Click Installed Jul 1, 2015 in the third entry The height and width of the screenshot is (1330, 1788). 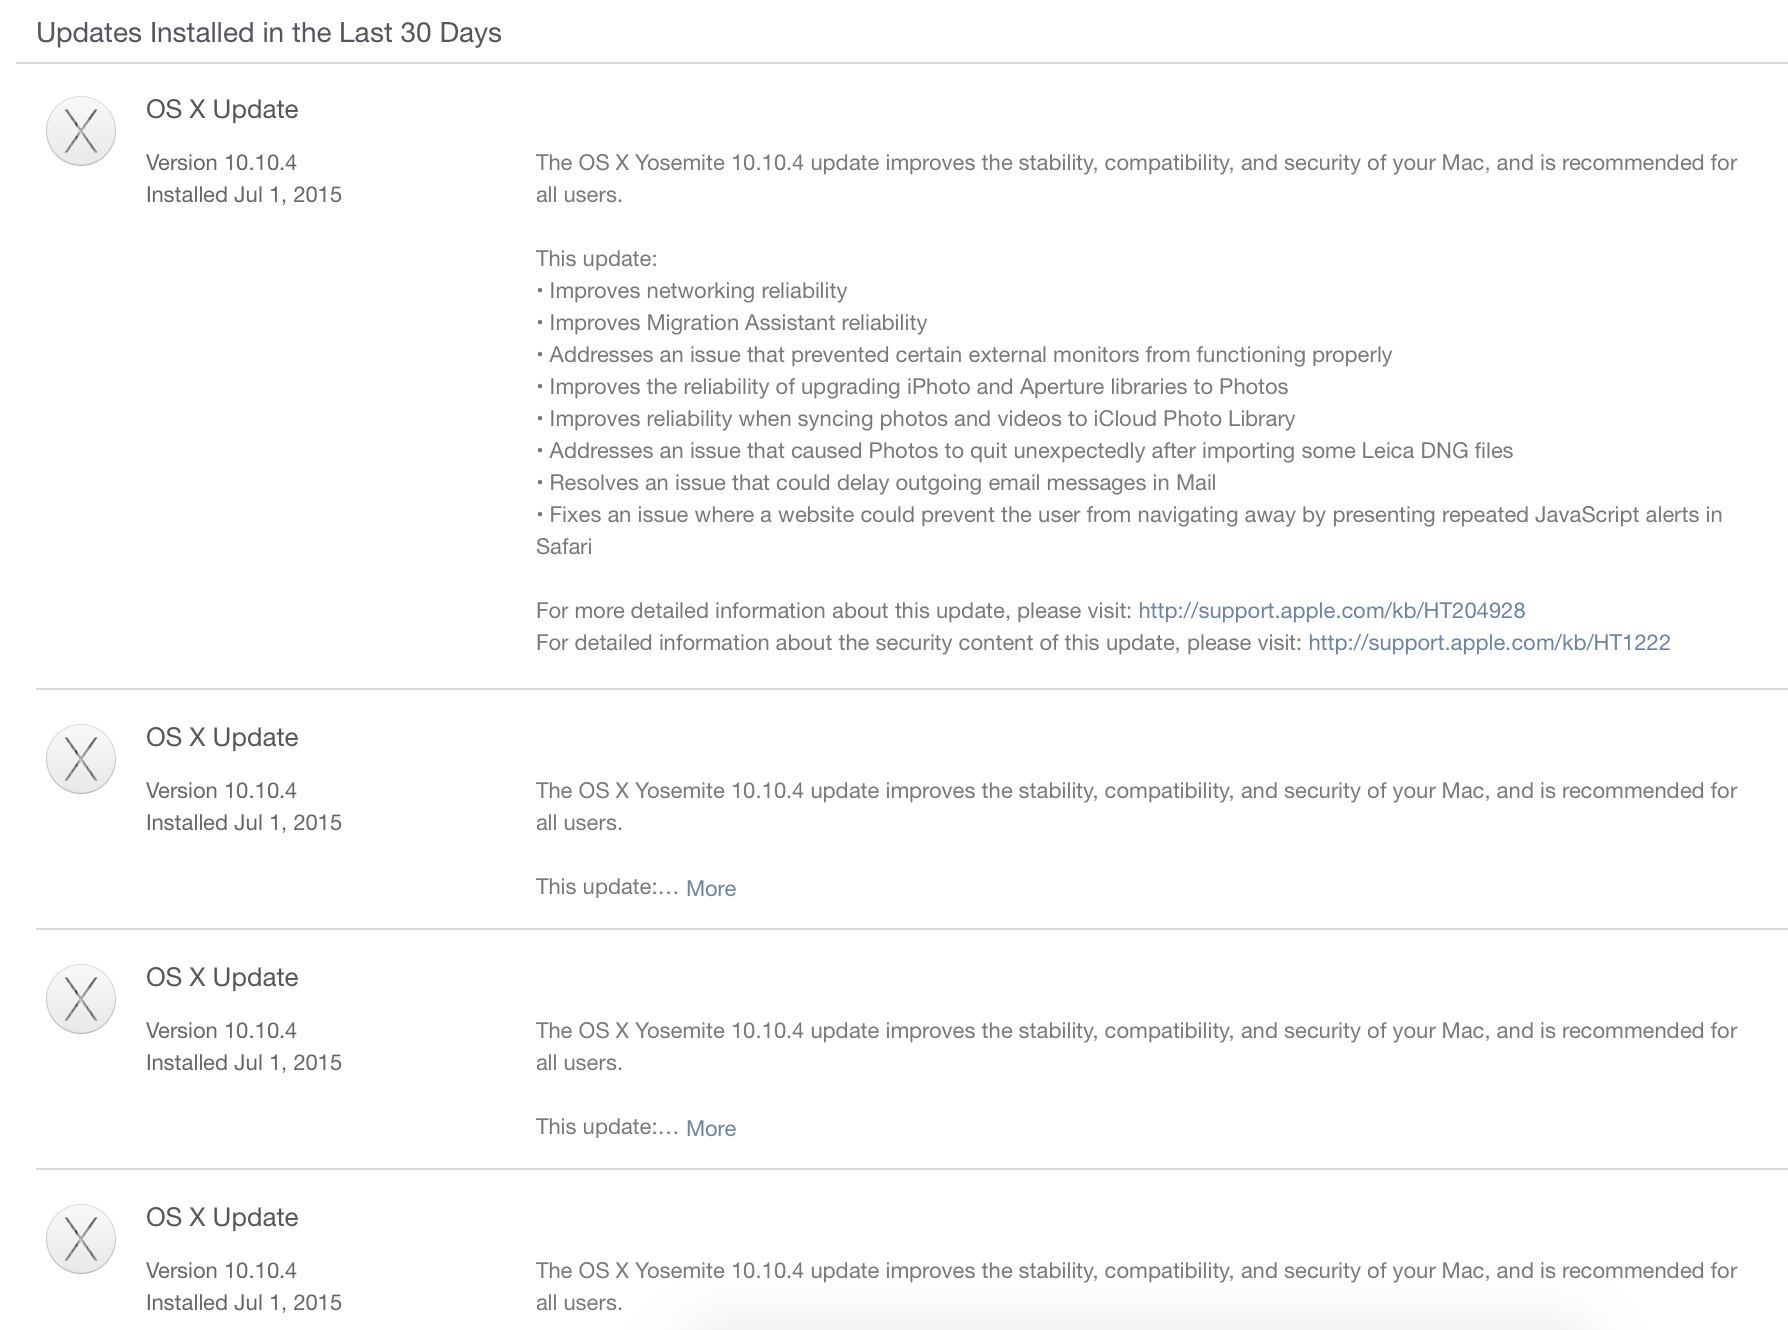pos(244,1062)
